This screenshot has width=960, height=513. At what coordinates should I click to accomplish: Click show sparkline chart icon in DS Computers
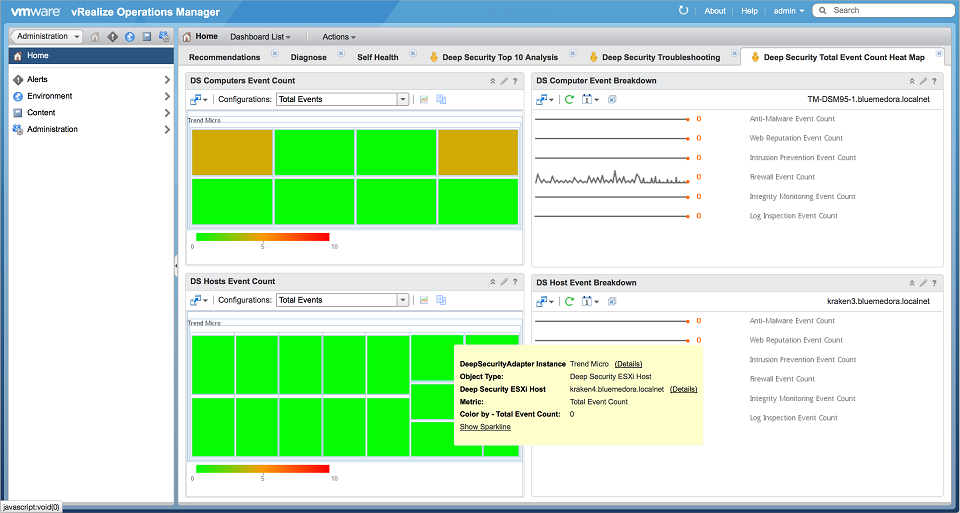(424, 99)
